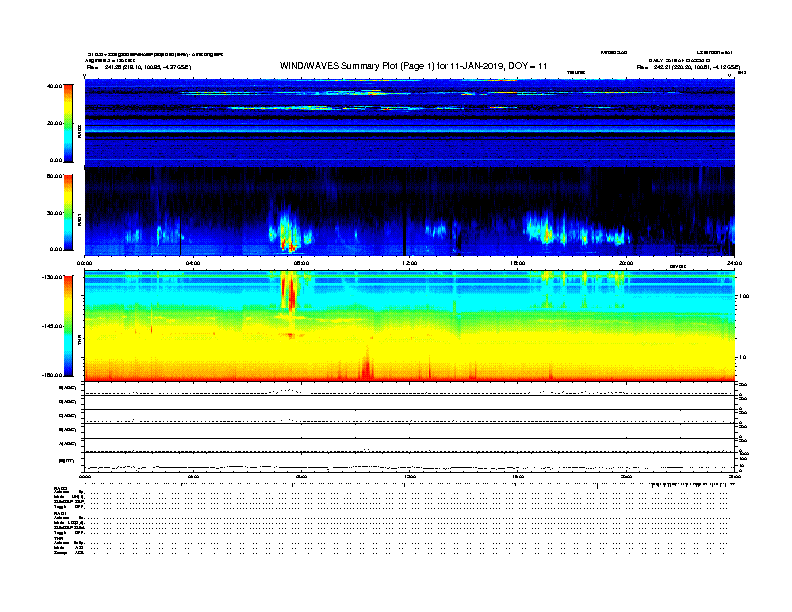This screenshot has width=792, height=612.
Task: Click the -130.00 label on TNR scale
Action: click(x=53, y=277)
